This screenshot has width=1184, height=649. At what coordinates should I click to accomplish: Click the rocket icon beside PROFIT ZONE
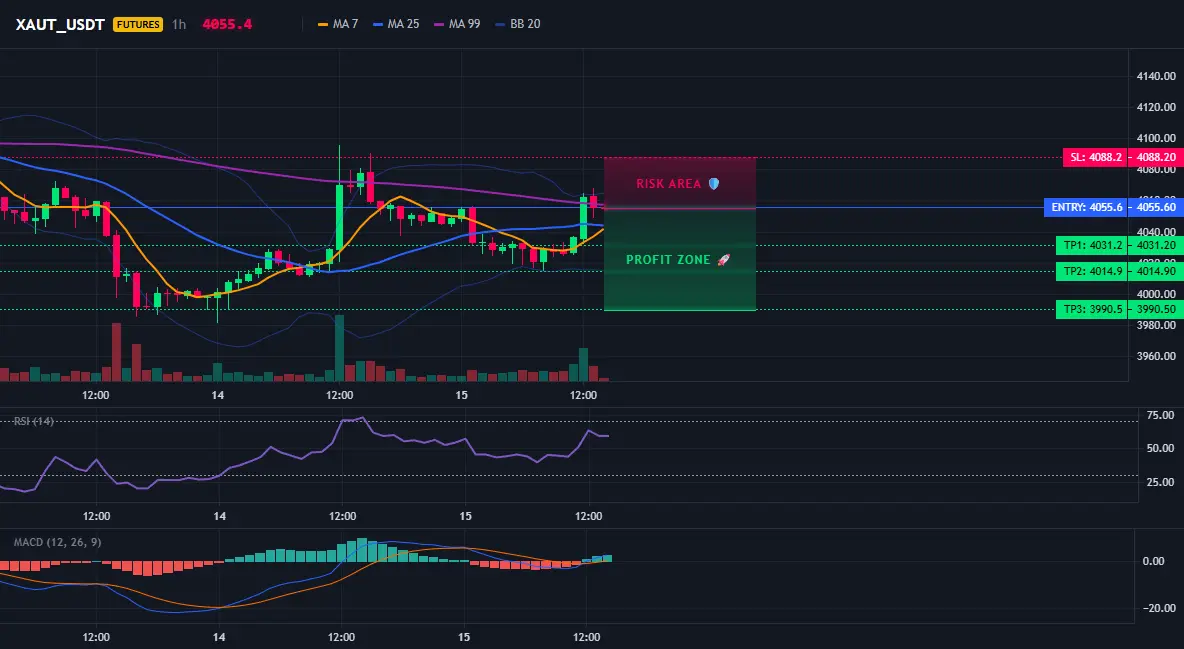coord(723,260)
